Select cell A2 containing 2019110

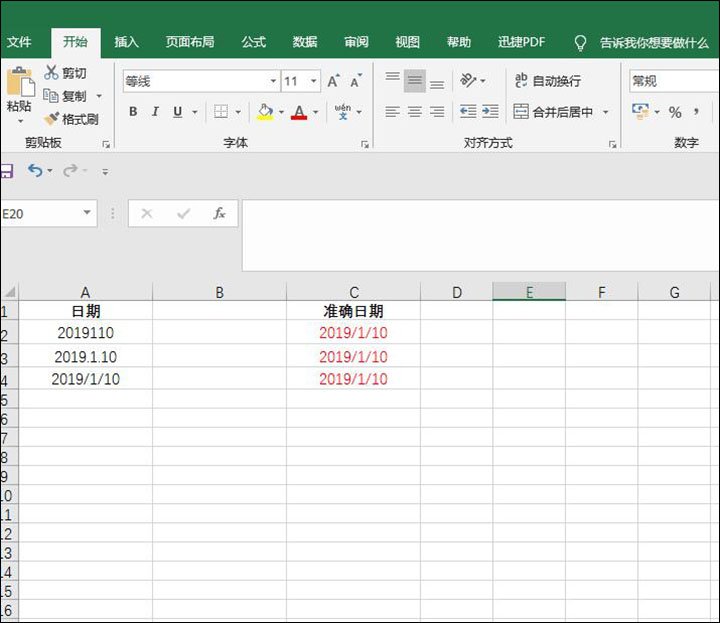point(85,332)
